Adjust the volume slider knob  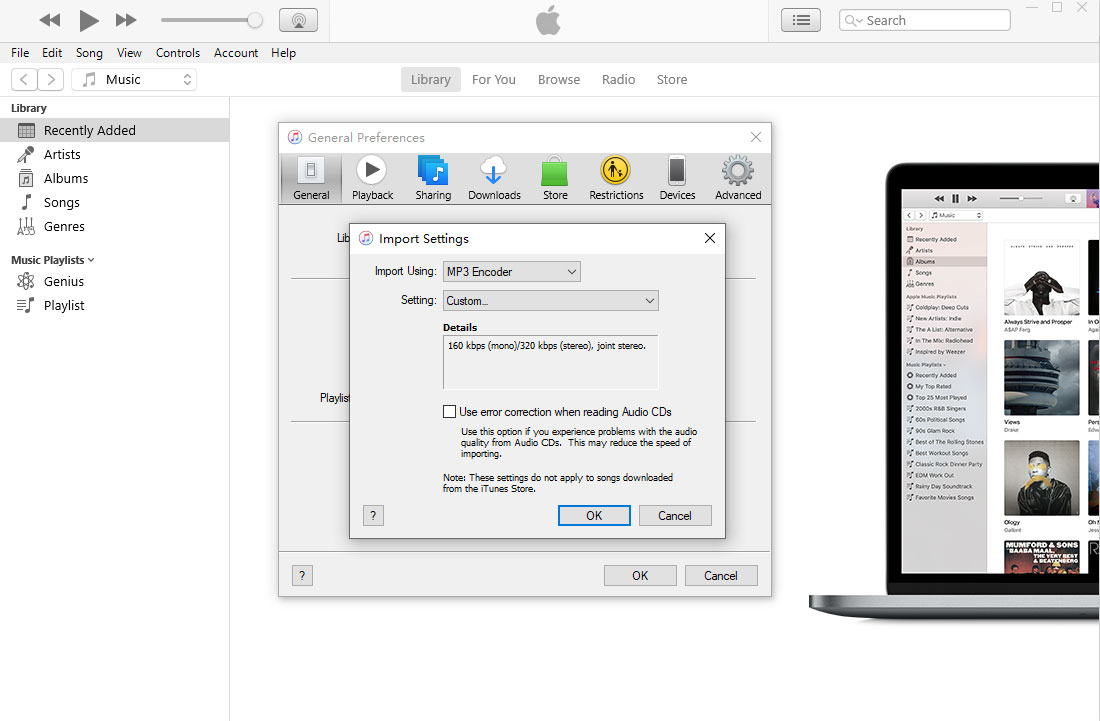(x=255, y=20)
